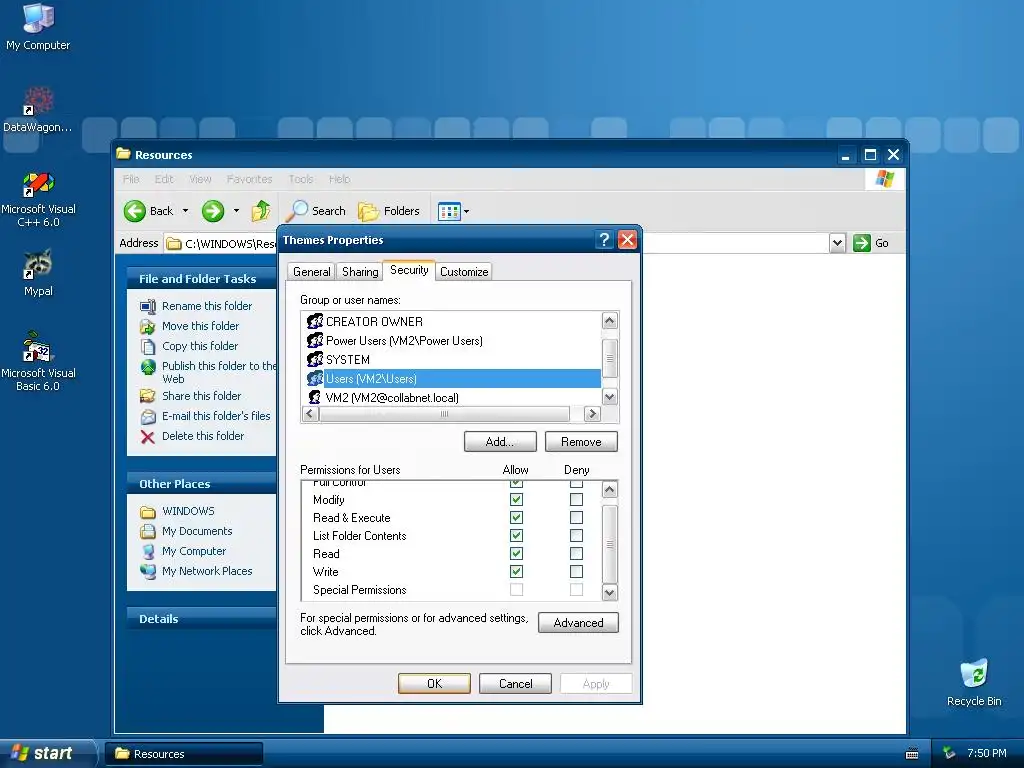1024x768 pixels.
Task: Open Advanced security settings
Action: 579,623
